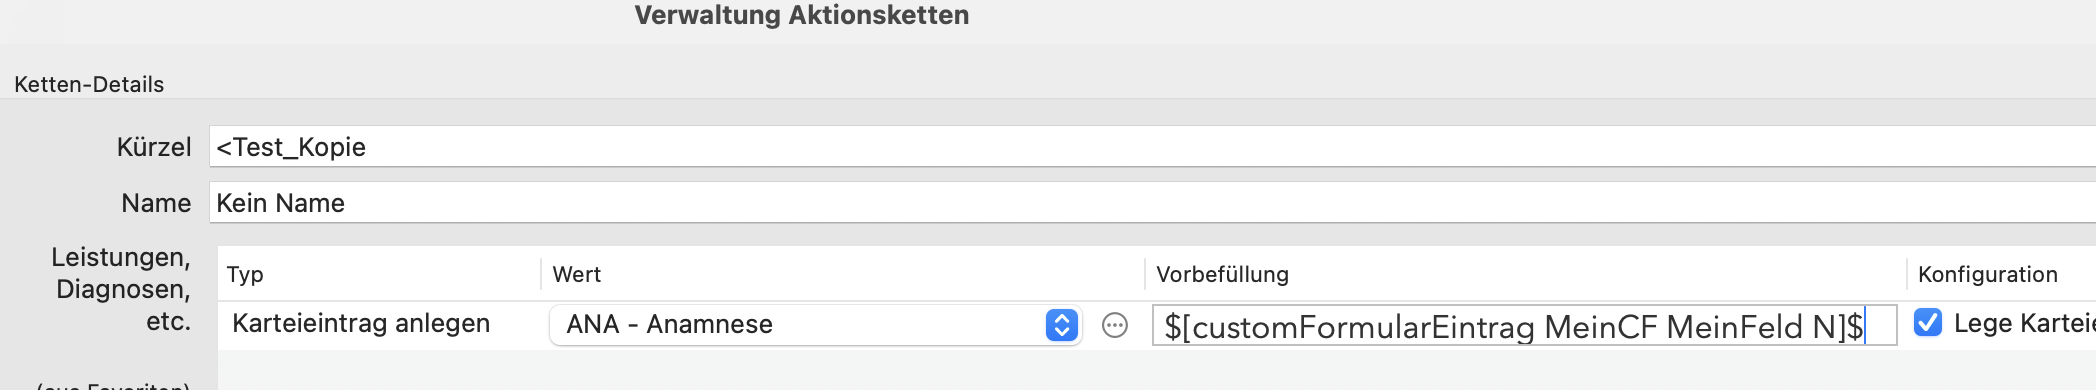Viewport: 2096px width, 390px height.
Task: Click the Vorbefüllung field with customFormularEintrag text
Action: (x=1524, y=326)
